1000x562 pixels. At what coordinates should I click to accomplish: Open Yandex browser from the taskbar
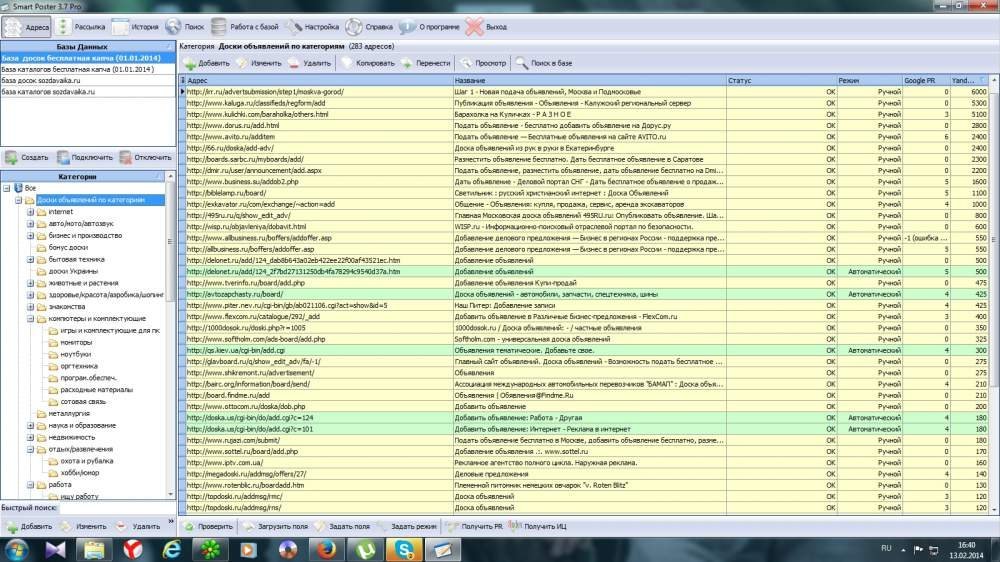[133, 549]
